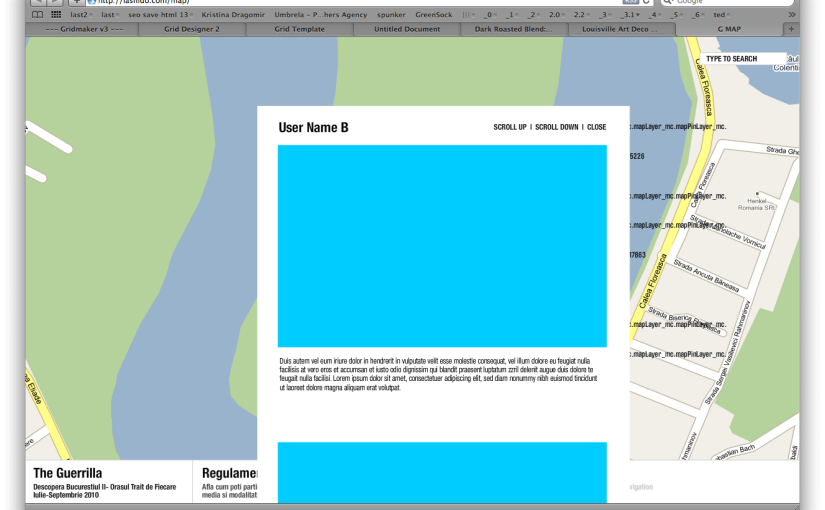Screen dimensions: 825x510
Task: Focus the TYPE TO SEARCH field
Action: point(743,58)
